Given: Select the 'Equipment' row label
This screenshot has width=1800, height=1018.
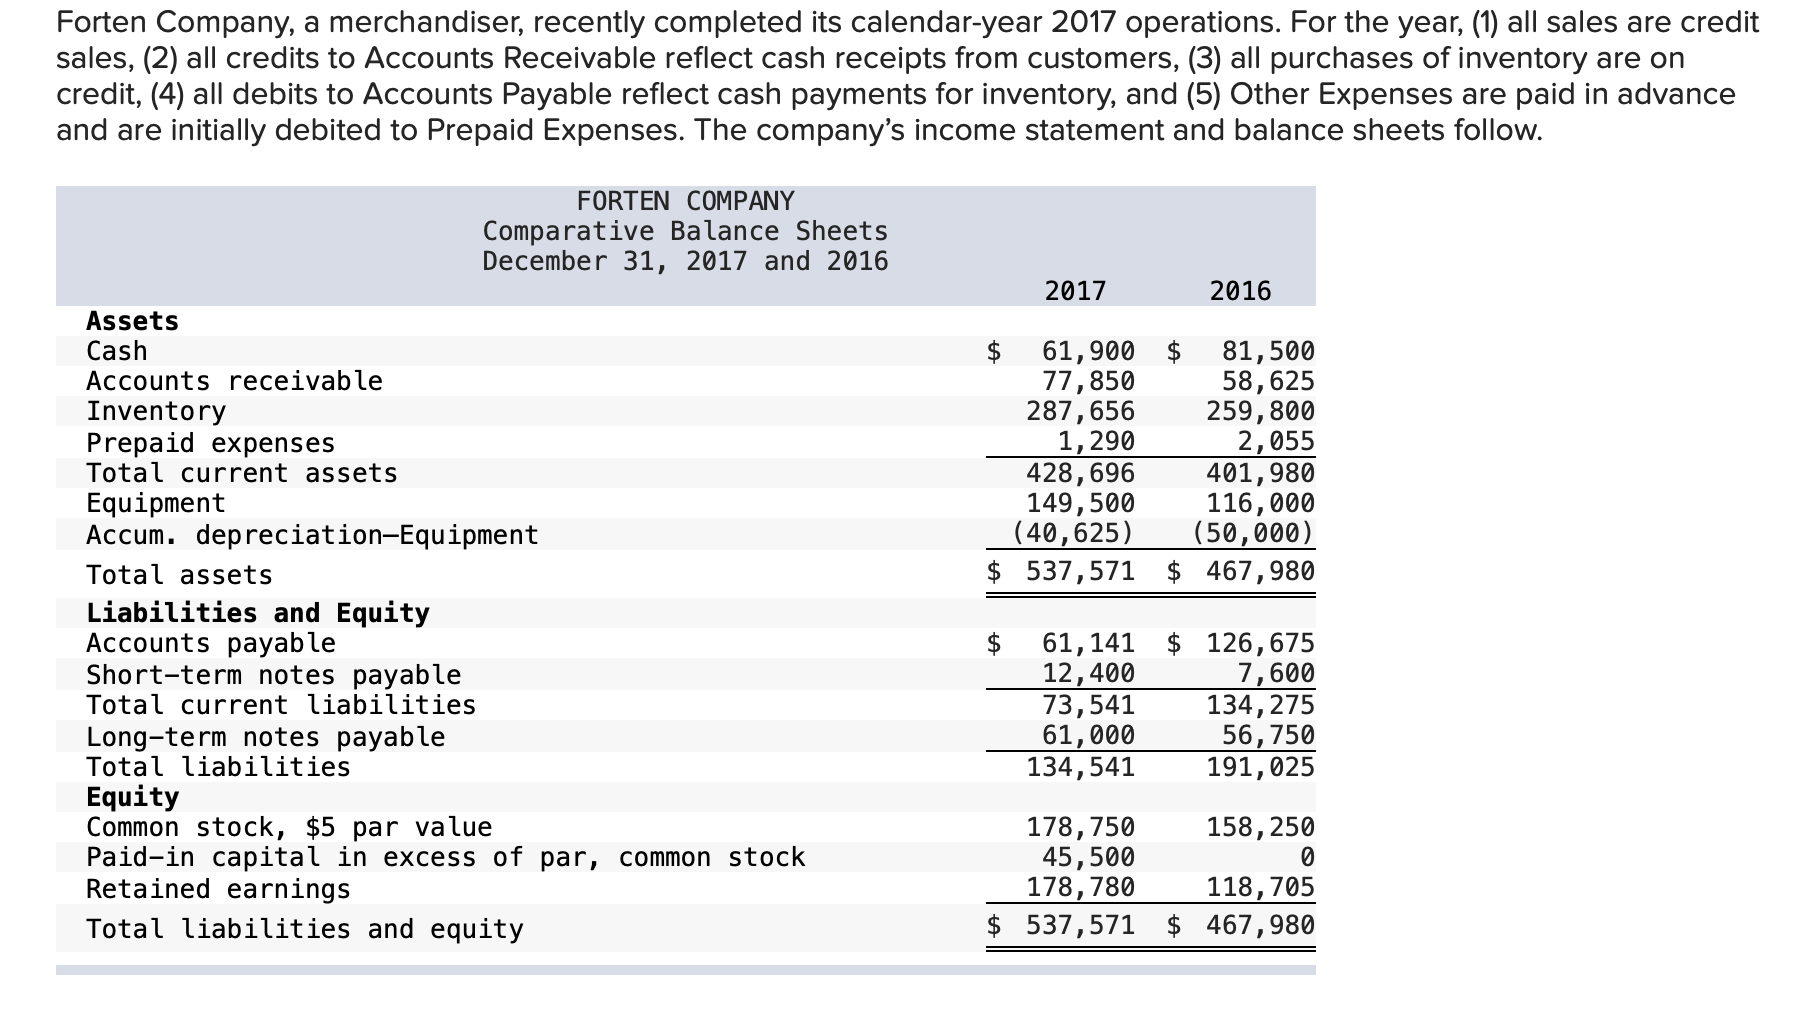Looking at the screenshot, I should [156, 503].
